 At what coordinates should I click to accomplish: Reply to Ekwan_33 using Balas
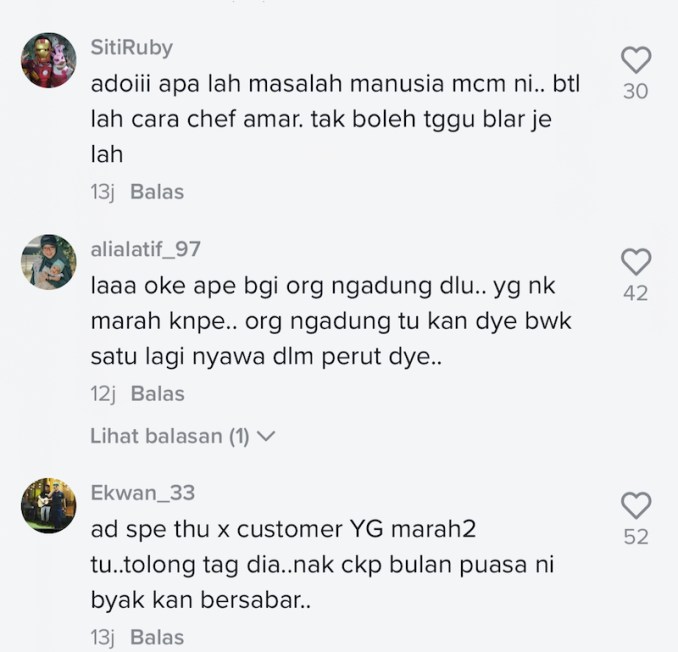click(157, 637)
